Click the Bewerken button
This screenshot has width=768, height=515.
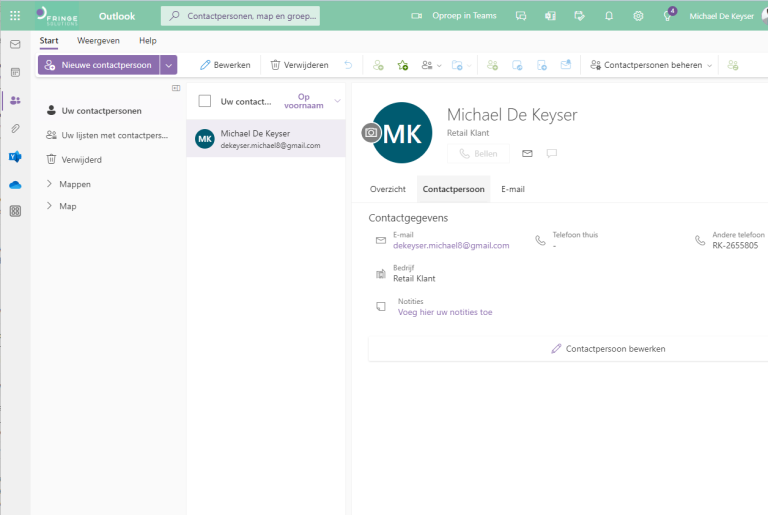coord(225,65)
